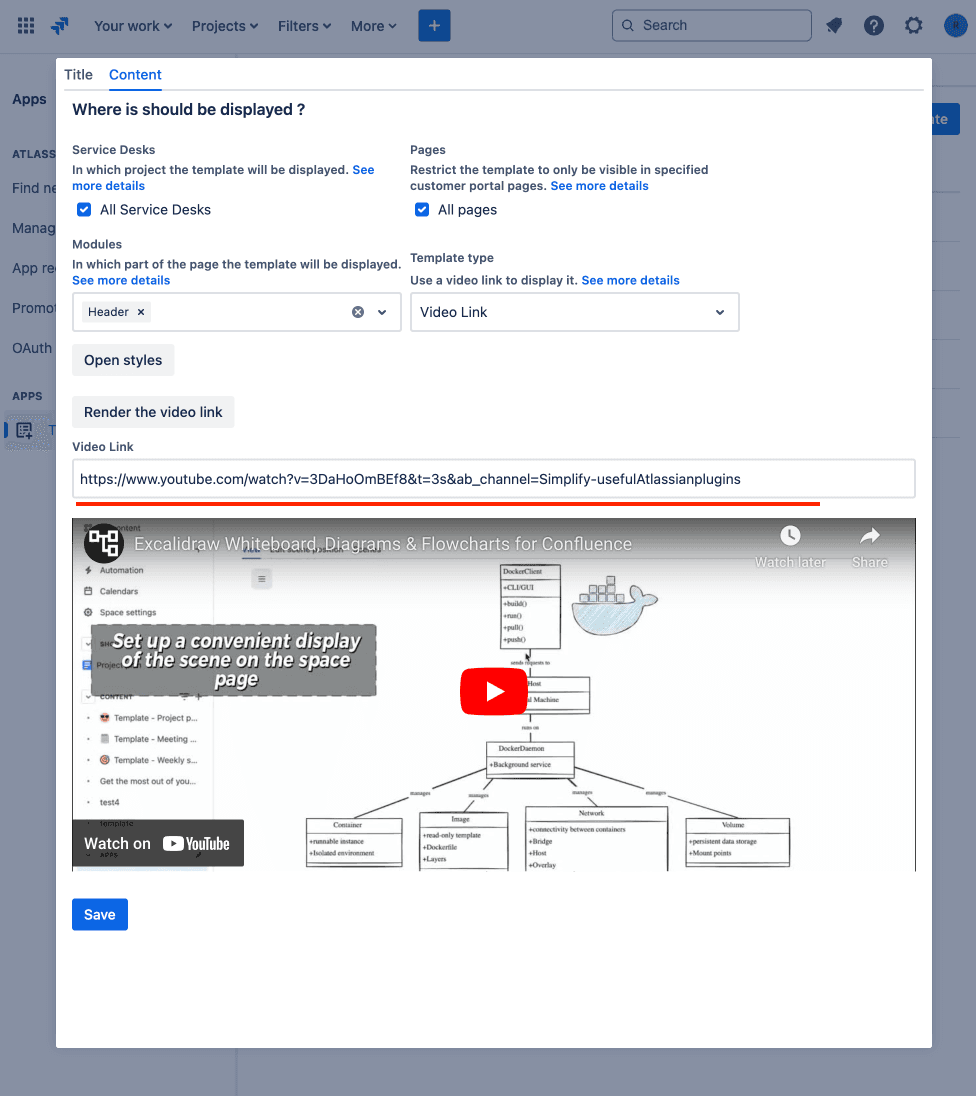Select the templates app icon in sidebar
976x1096 pixels.
(x=24, y=431)
